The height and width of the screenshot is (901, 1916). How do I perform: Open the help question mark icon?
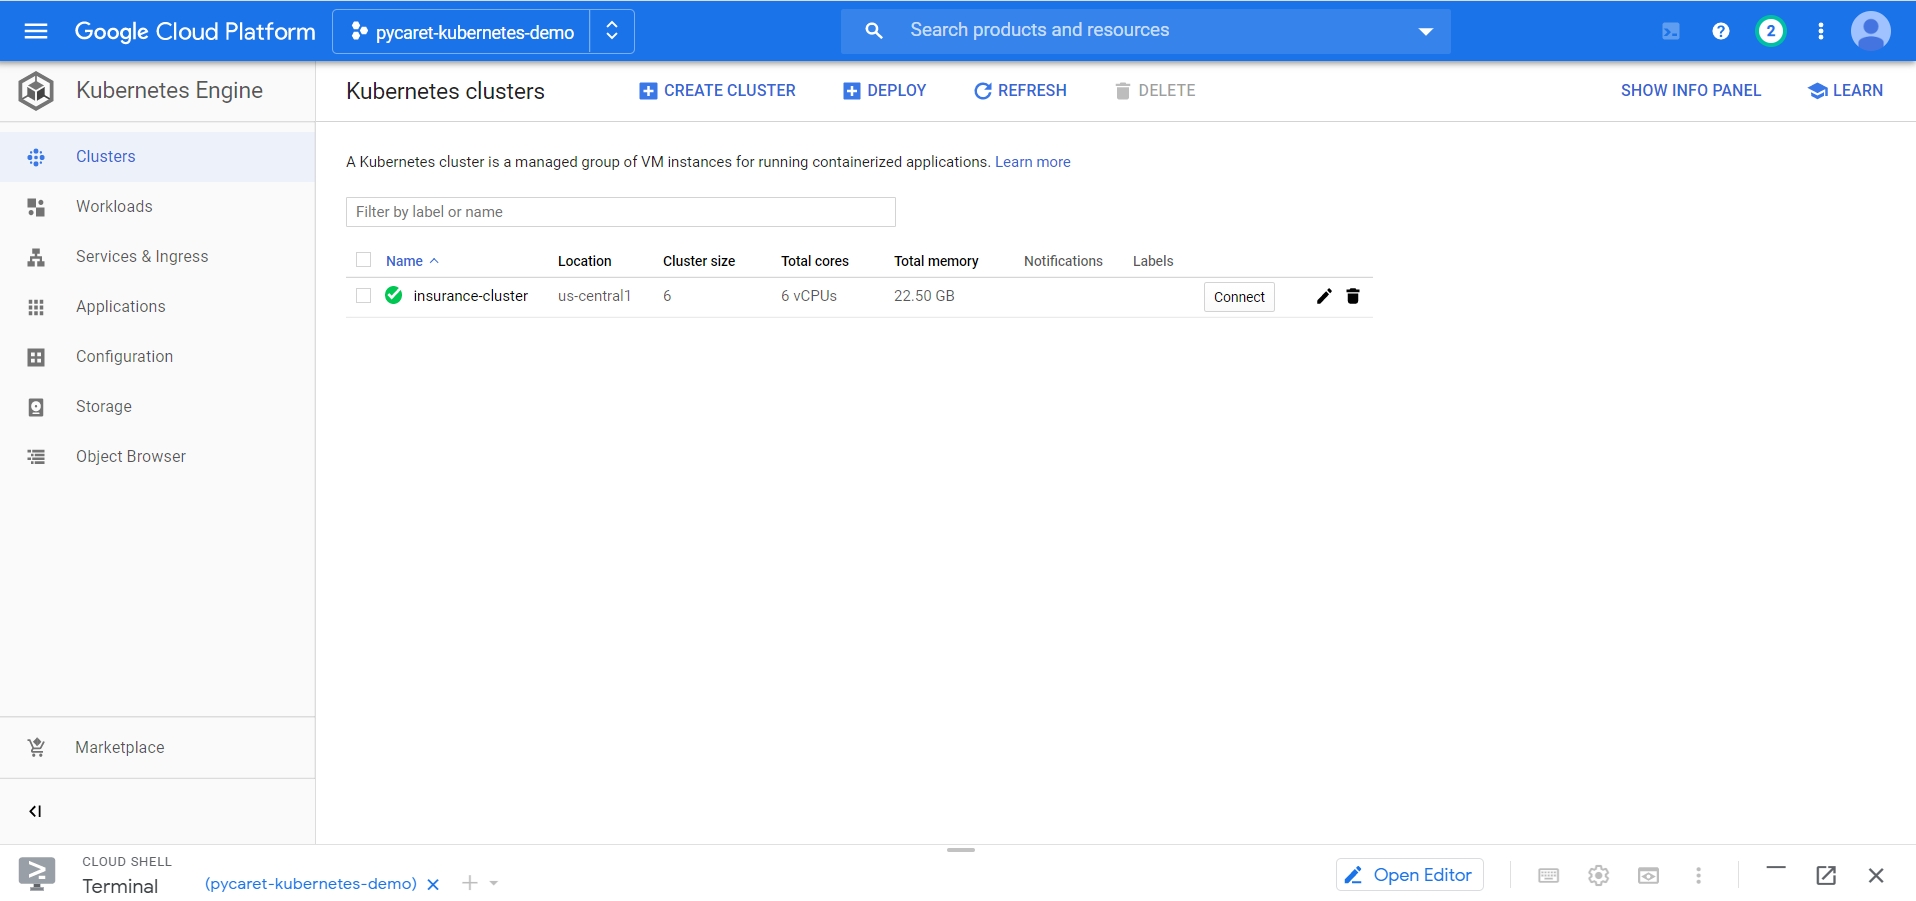[x=1721, y=31]
